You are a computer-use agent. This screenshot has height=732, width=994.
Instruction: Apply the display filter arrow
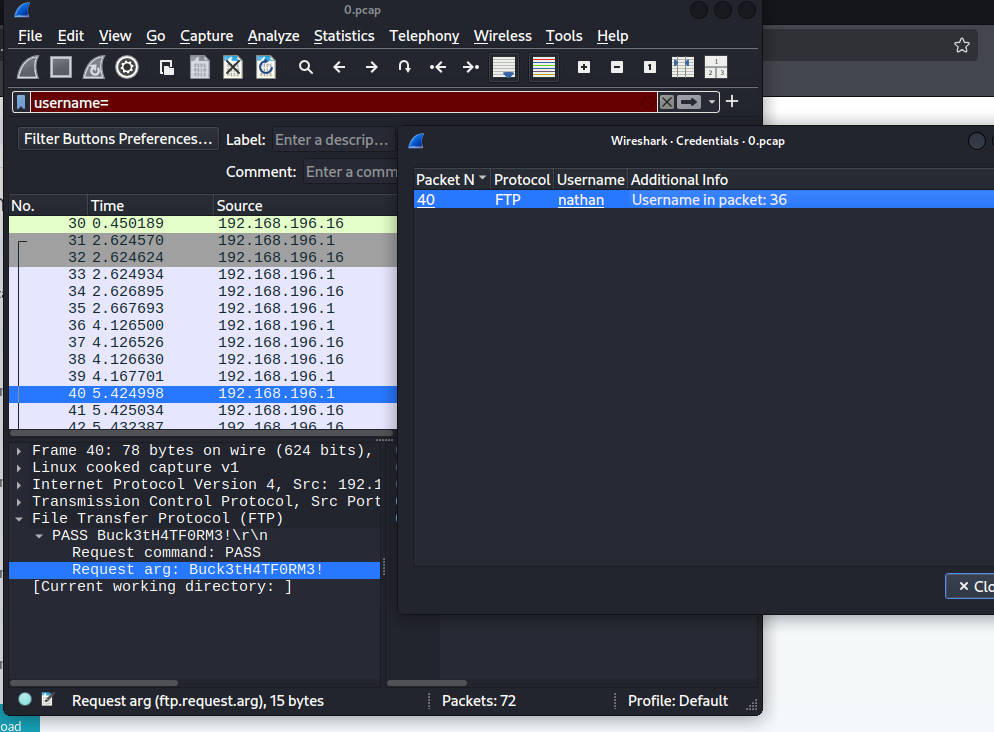point(688,102)
